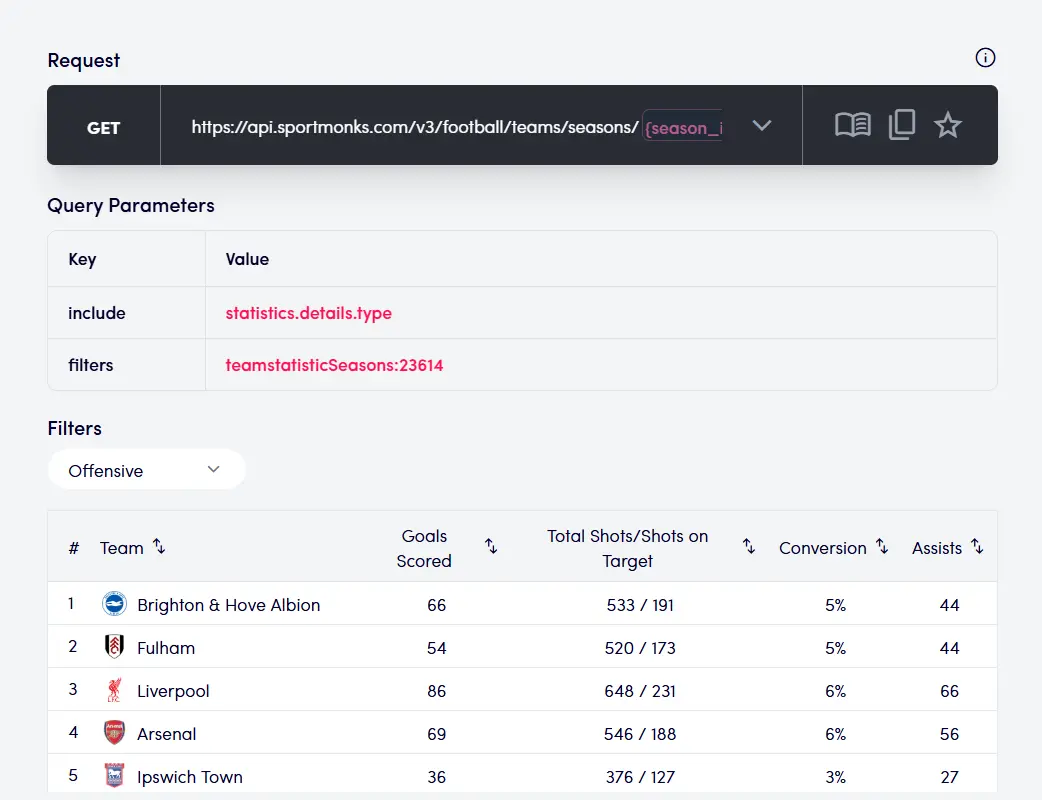Click the {season_id} URL parameter field
The image size is (1042, 800).
(x=682, y=127)
